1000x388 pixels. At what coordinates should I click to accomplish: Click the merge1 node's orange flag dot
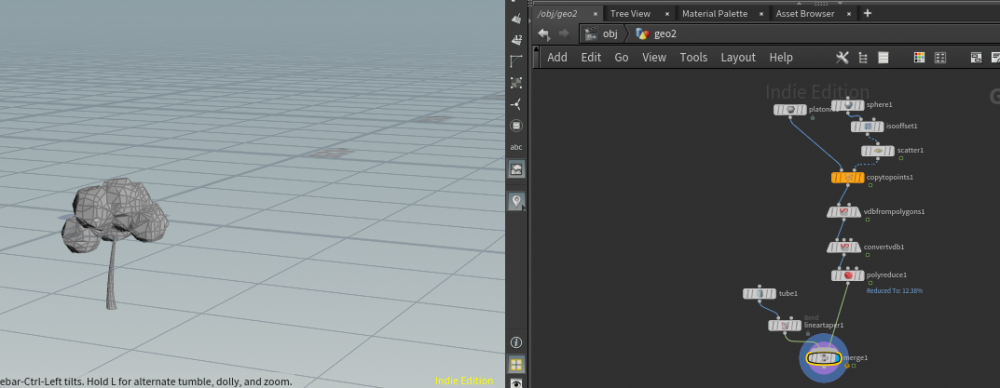tap(847, 366)
